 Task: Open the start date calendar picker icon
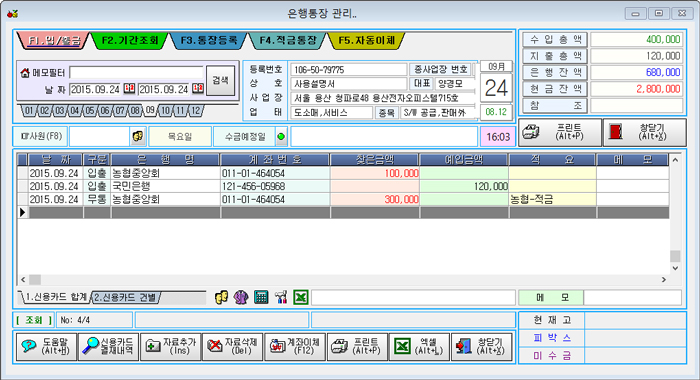coord(129,88)
